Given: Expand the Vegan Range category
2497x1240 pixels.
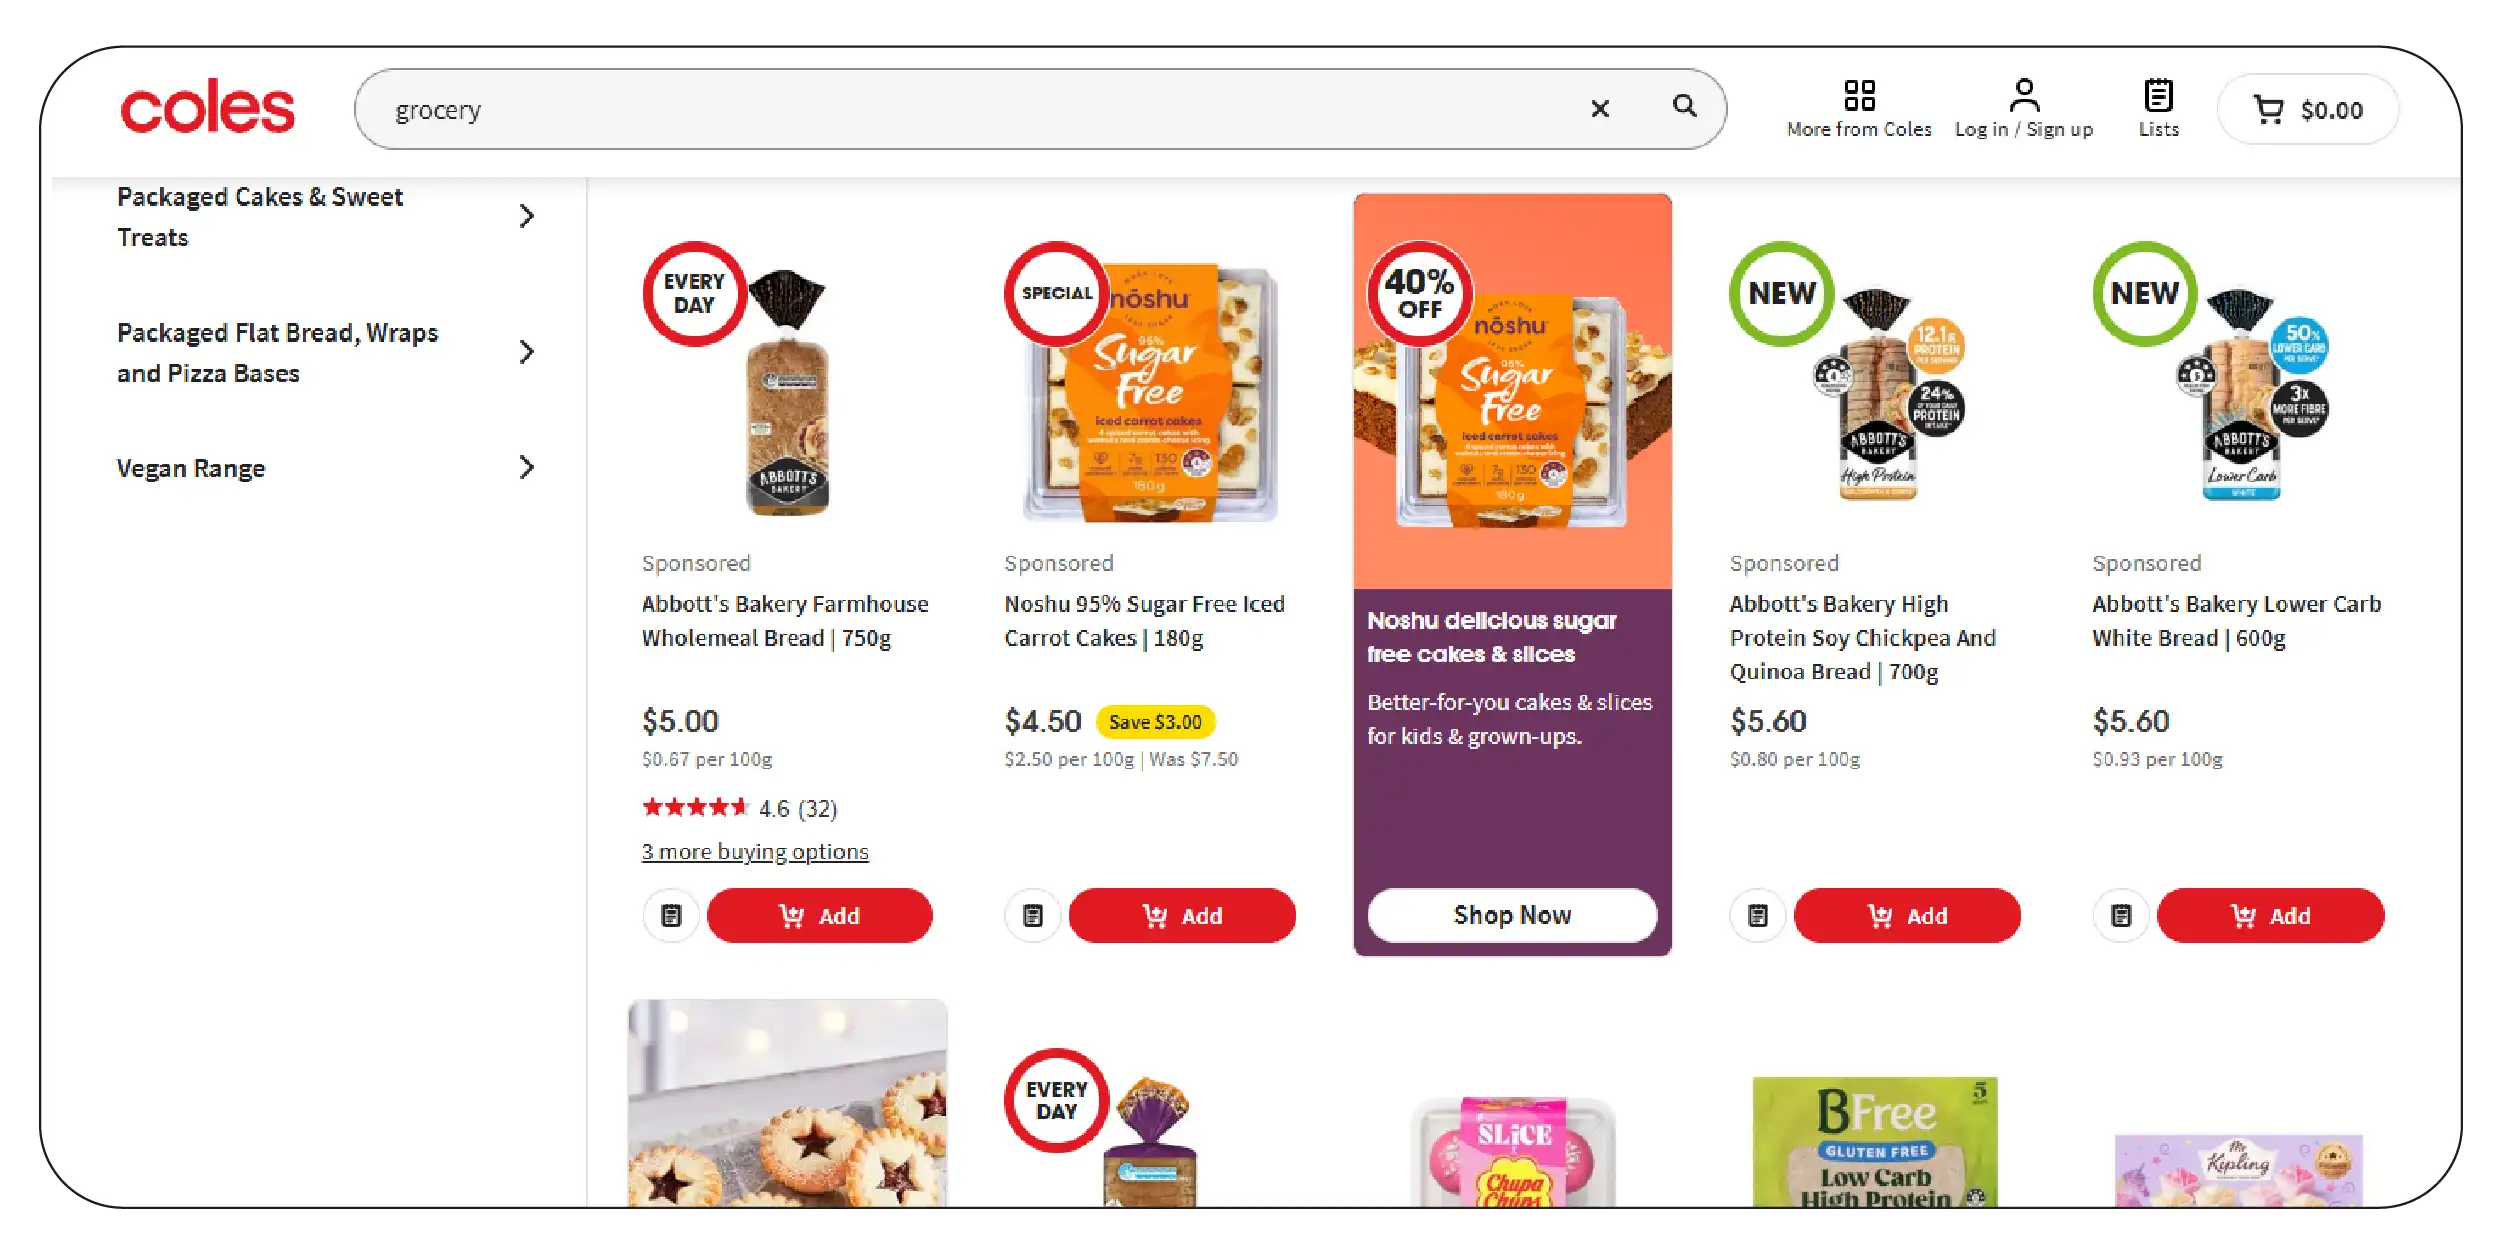Looking at the screenshot, I should click(527, 467).
